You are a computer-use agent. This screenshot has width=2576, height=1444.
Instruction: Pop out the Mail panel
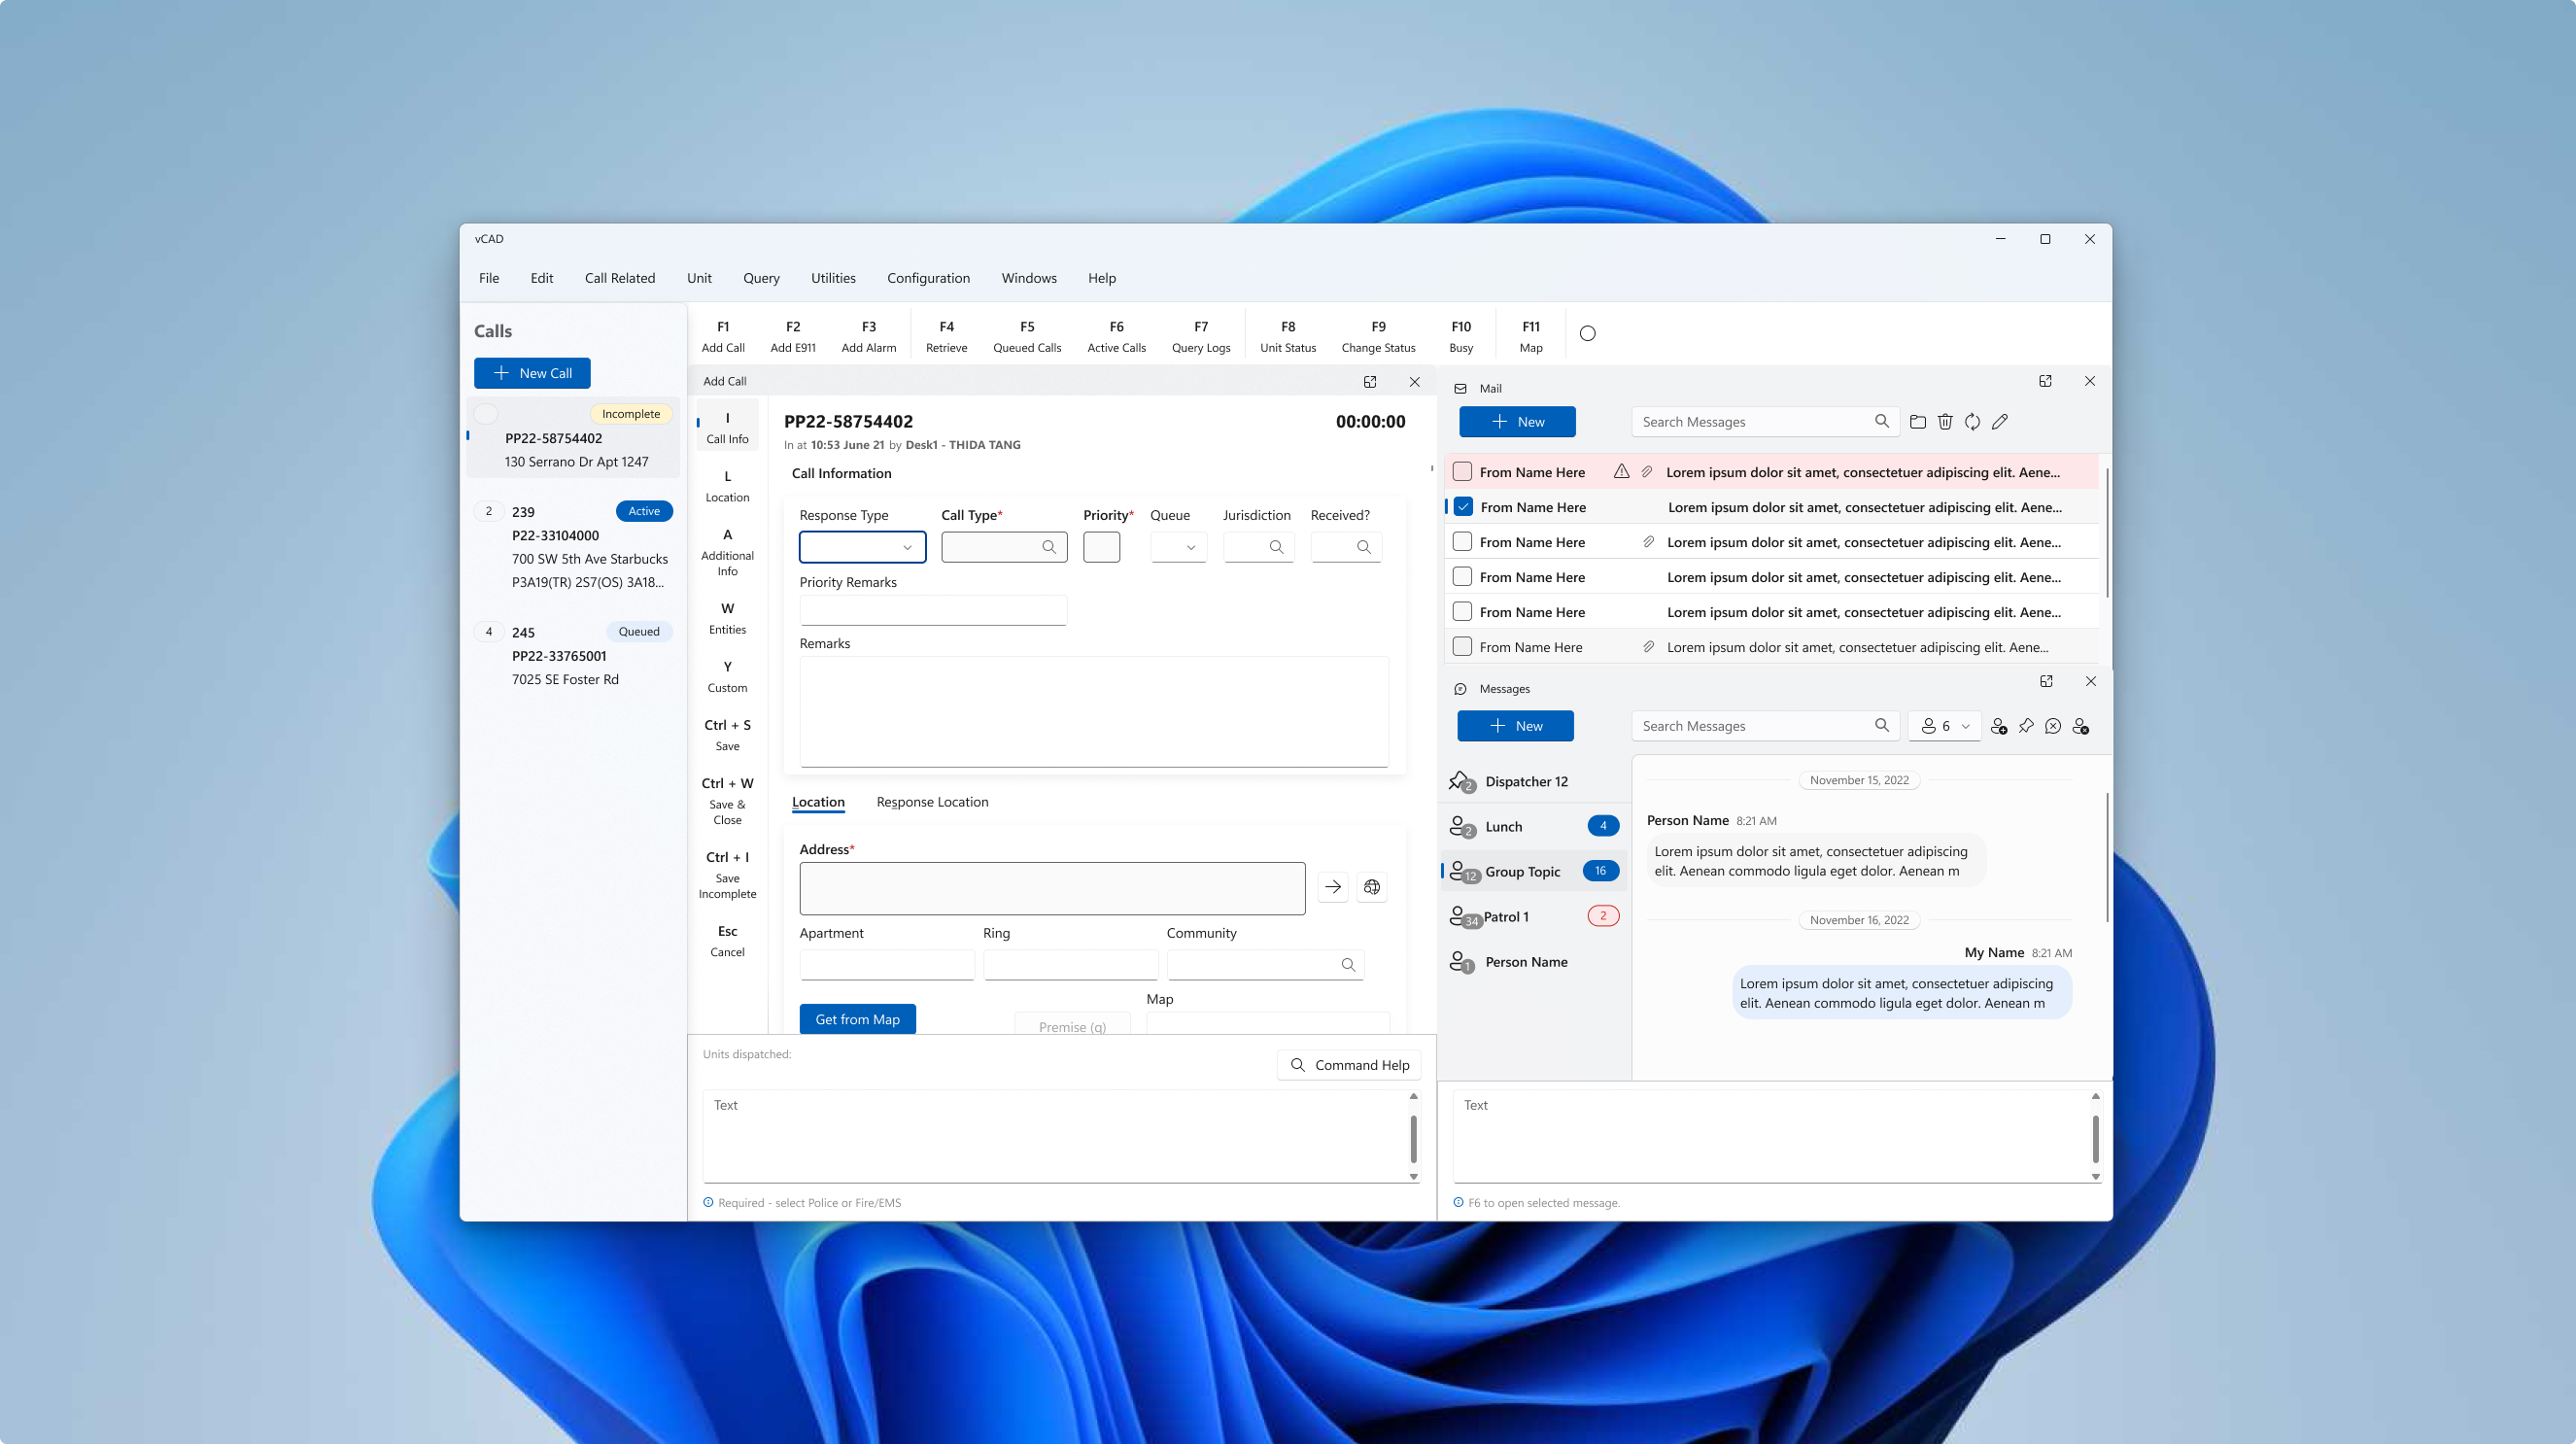point(2045,381)
